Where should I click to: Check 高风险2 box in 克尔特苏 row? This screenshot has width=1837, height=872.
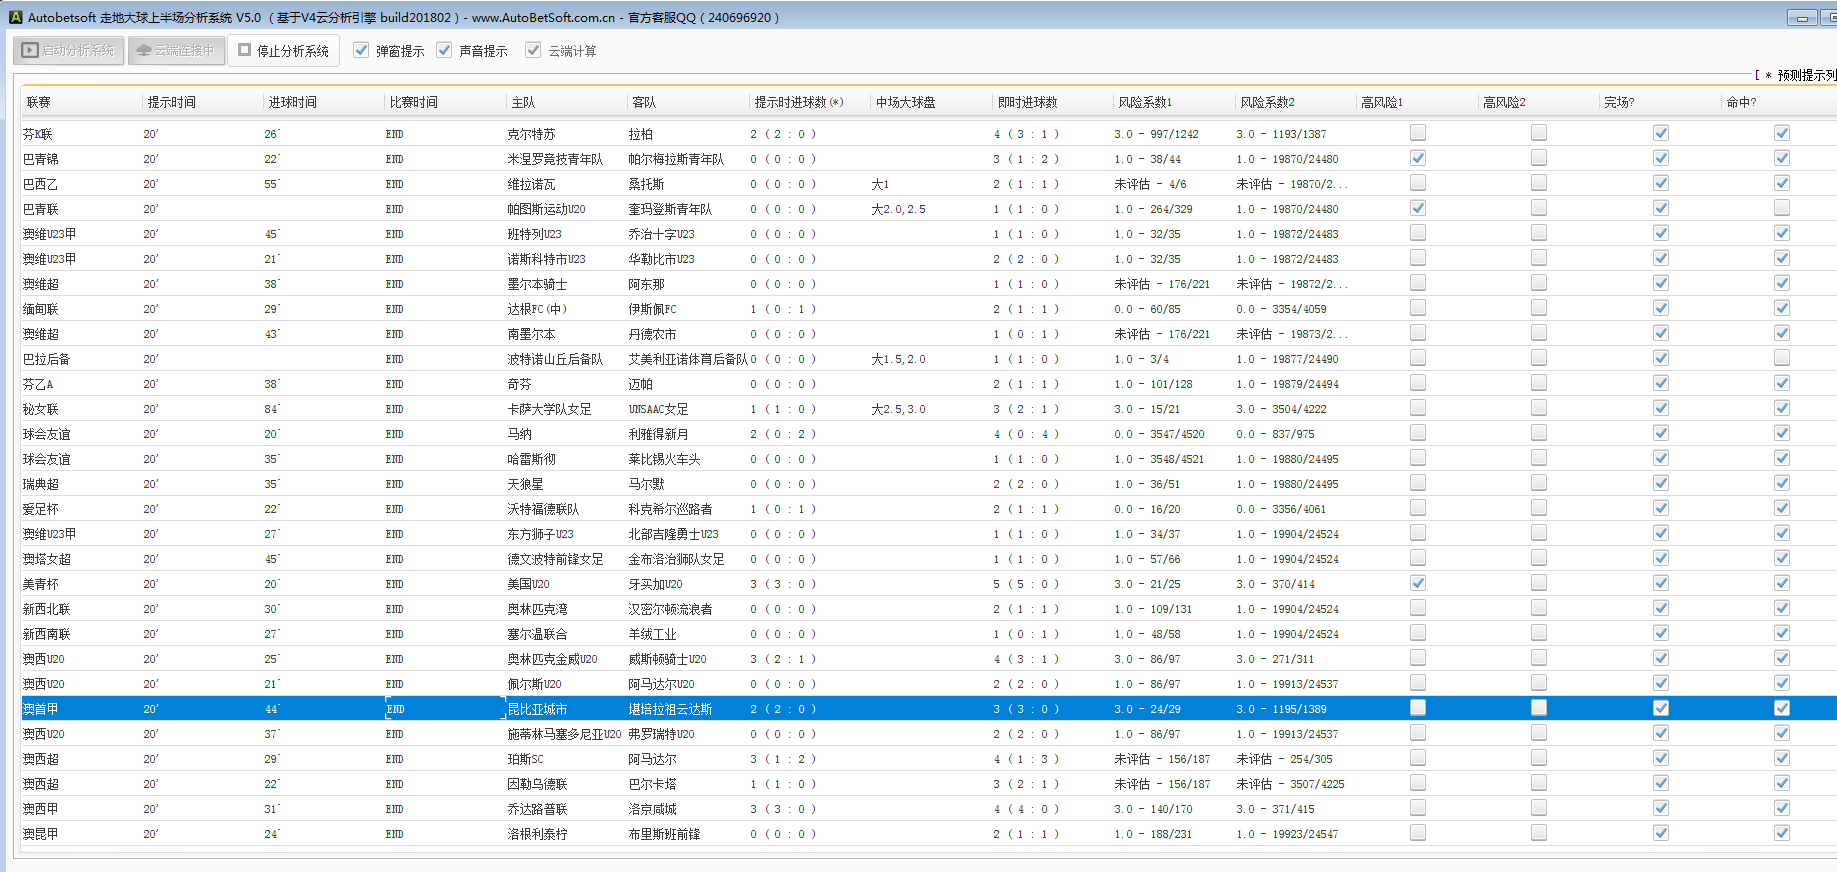pos(1538,133)
